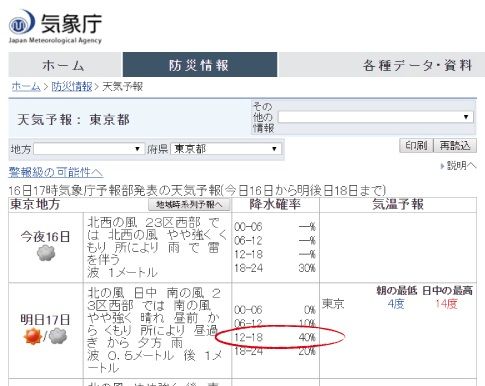The height and width of the screenshot is (386, 485).
Task: Click the 気温予報 column header
Action: (x=398, y=204)
